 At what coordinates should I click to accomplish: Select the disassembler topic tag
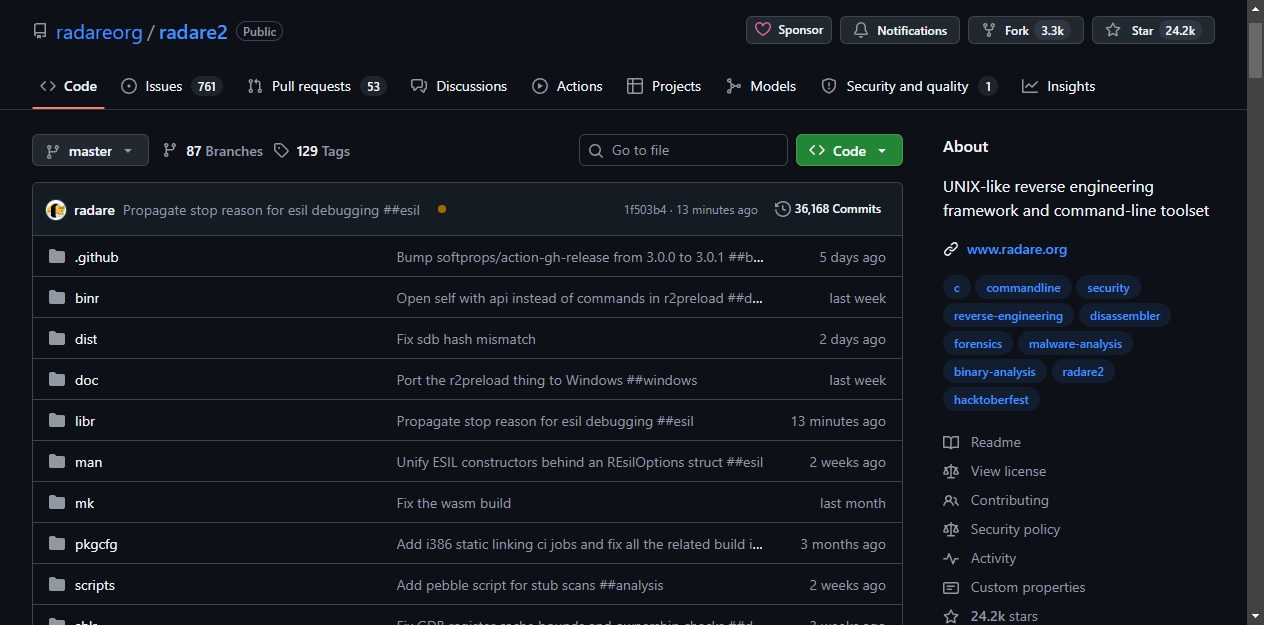(x=1125, y=316)
